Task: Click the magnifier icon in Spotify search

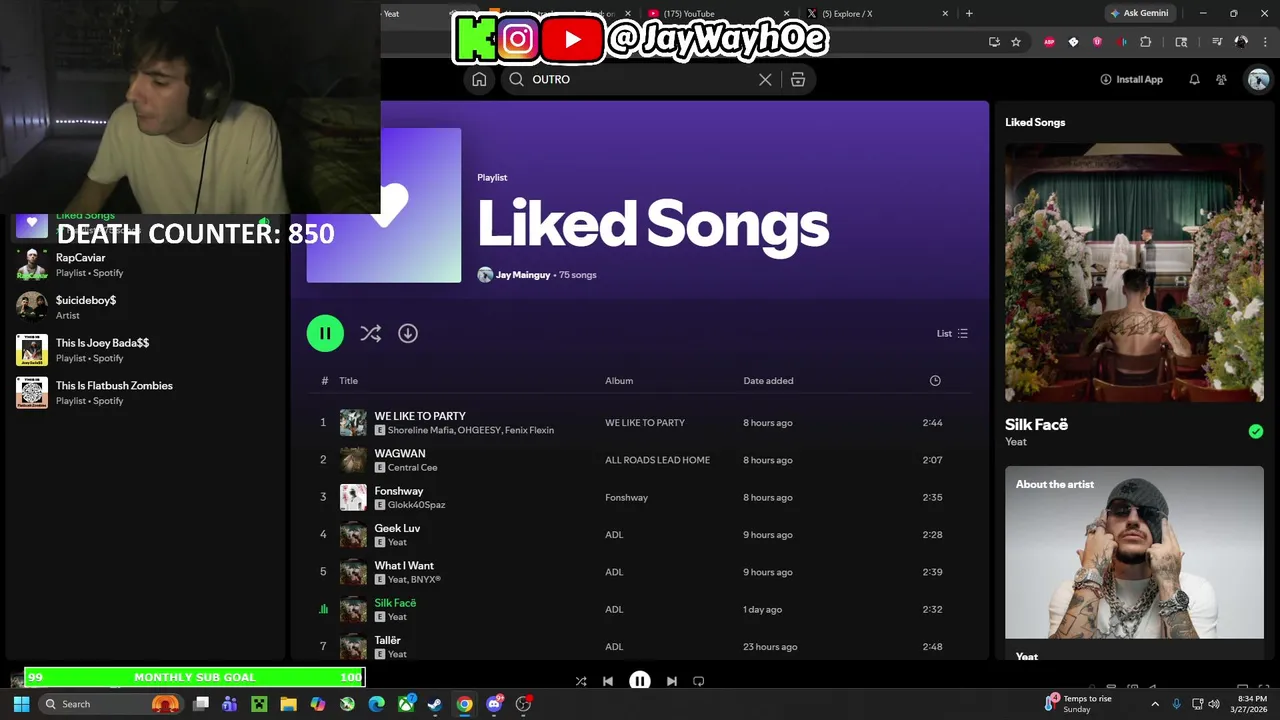Action: click(516, 79)
